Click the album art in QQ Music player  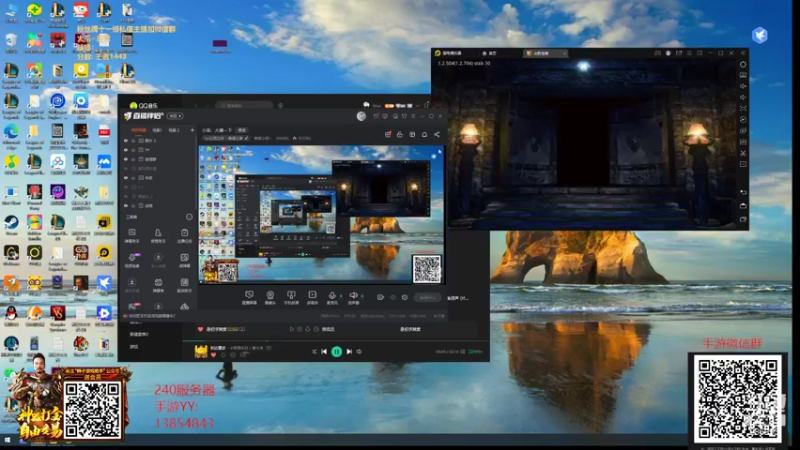(201, 351)
